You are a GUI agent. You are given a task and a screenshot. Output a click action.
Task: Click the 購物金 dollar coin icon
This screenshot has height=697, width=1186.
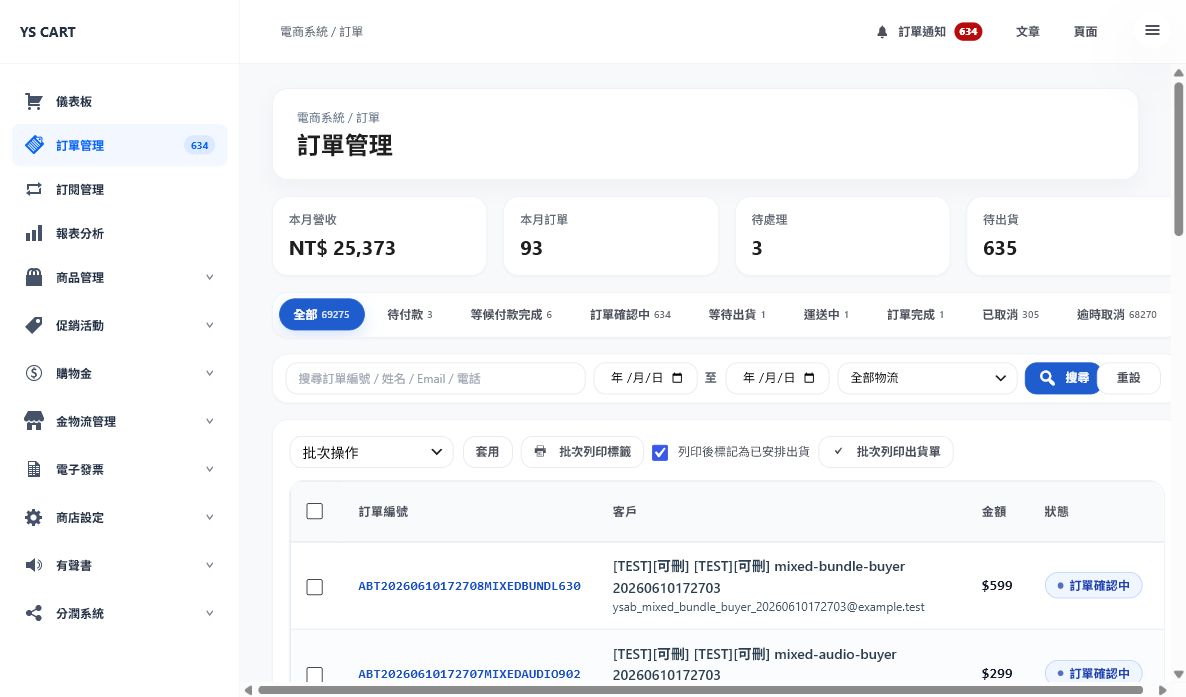pyautogui.click(x=34, y=373)
